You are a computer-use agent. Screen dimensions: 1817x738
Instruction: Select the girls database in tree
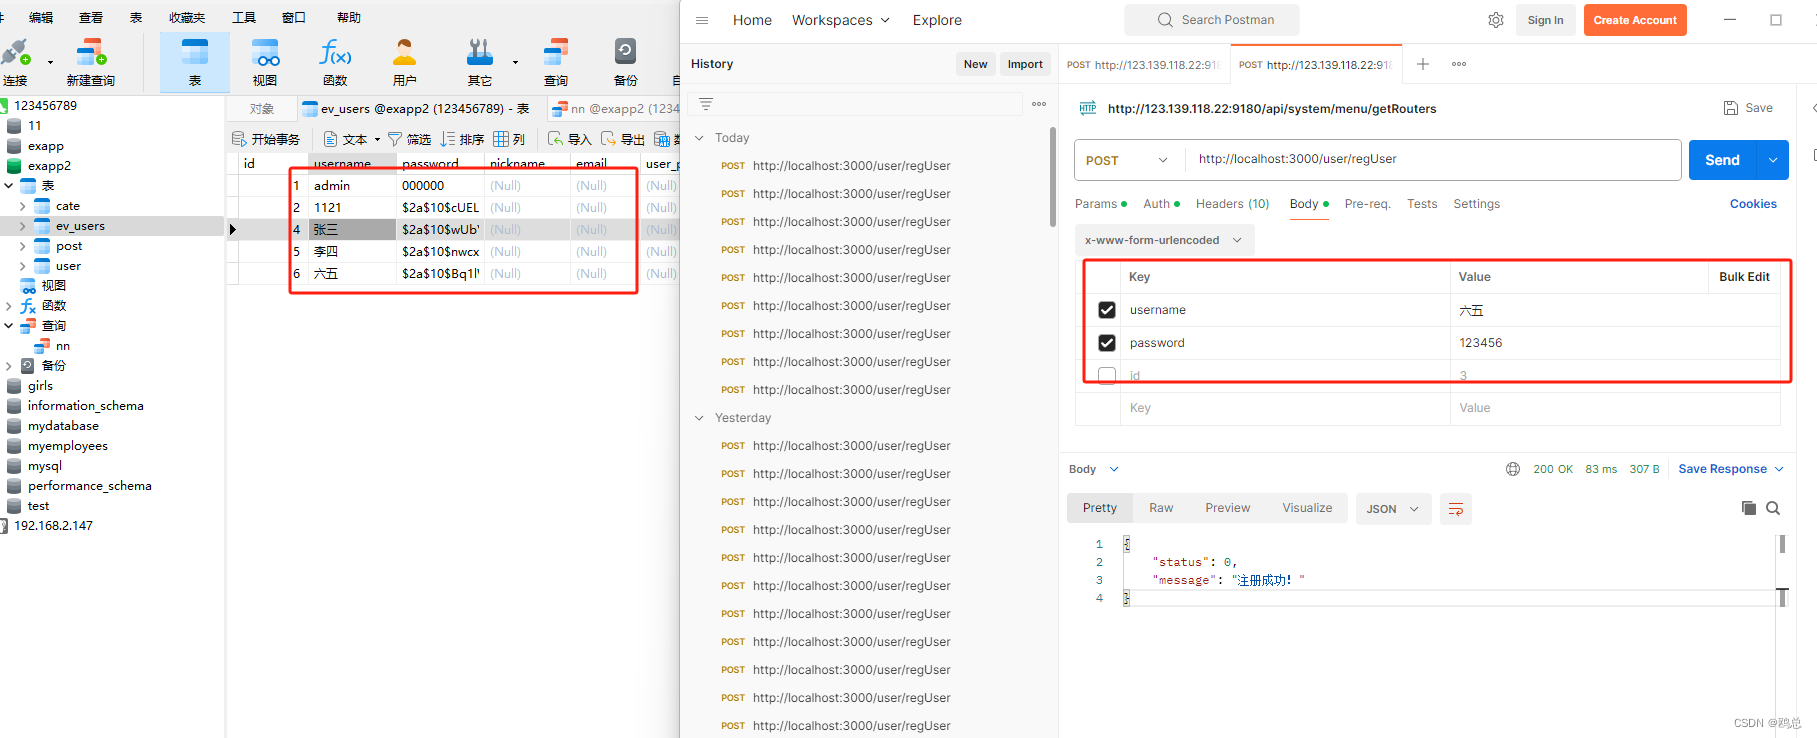click(x=40, y=386)
